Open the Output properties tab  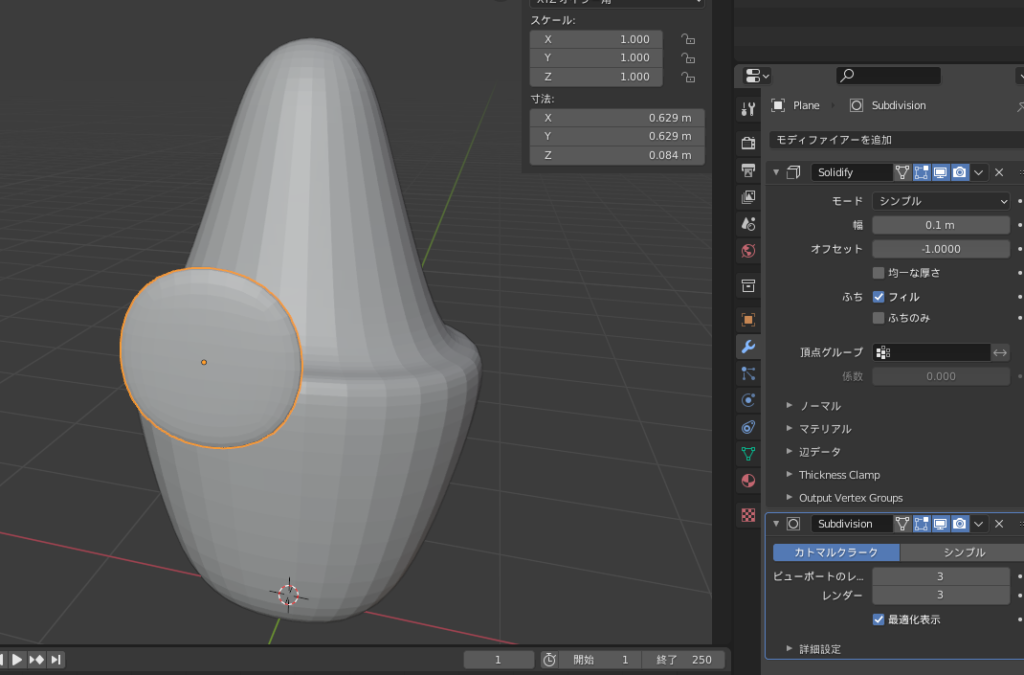[x=748, y=170]
